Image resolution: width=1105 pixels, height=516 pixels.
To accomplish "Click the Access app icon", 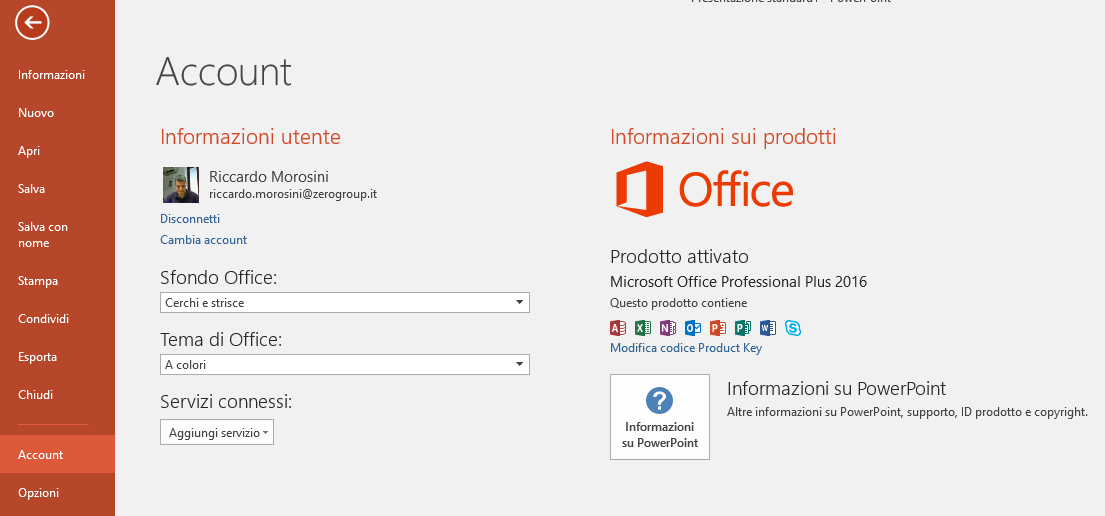I will pyautogui.click(x=618, y=328).
